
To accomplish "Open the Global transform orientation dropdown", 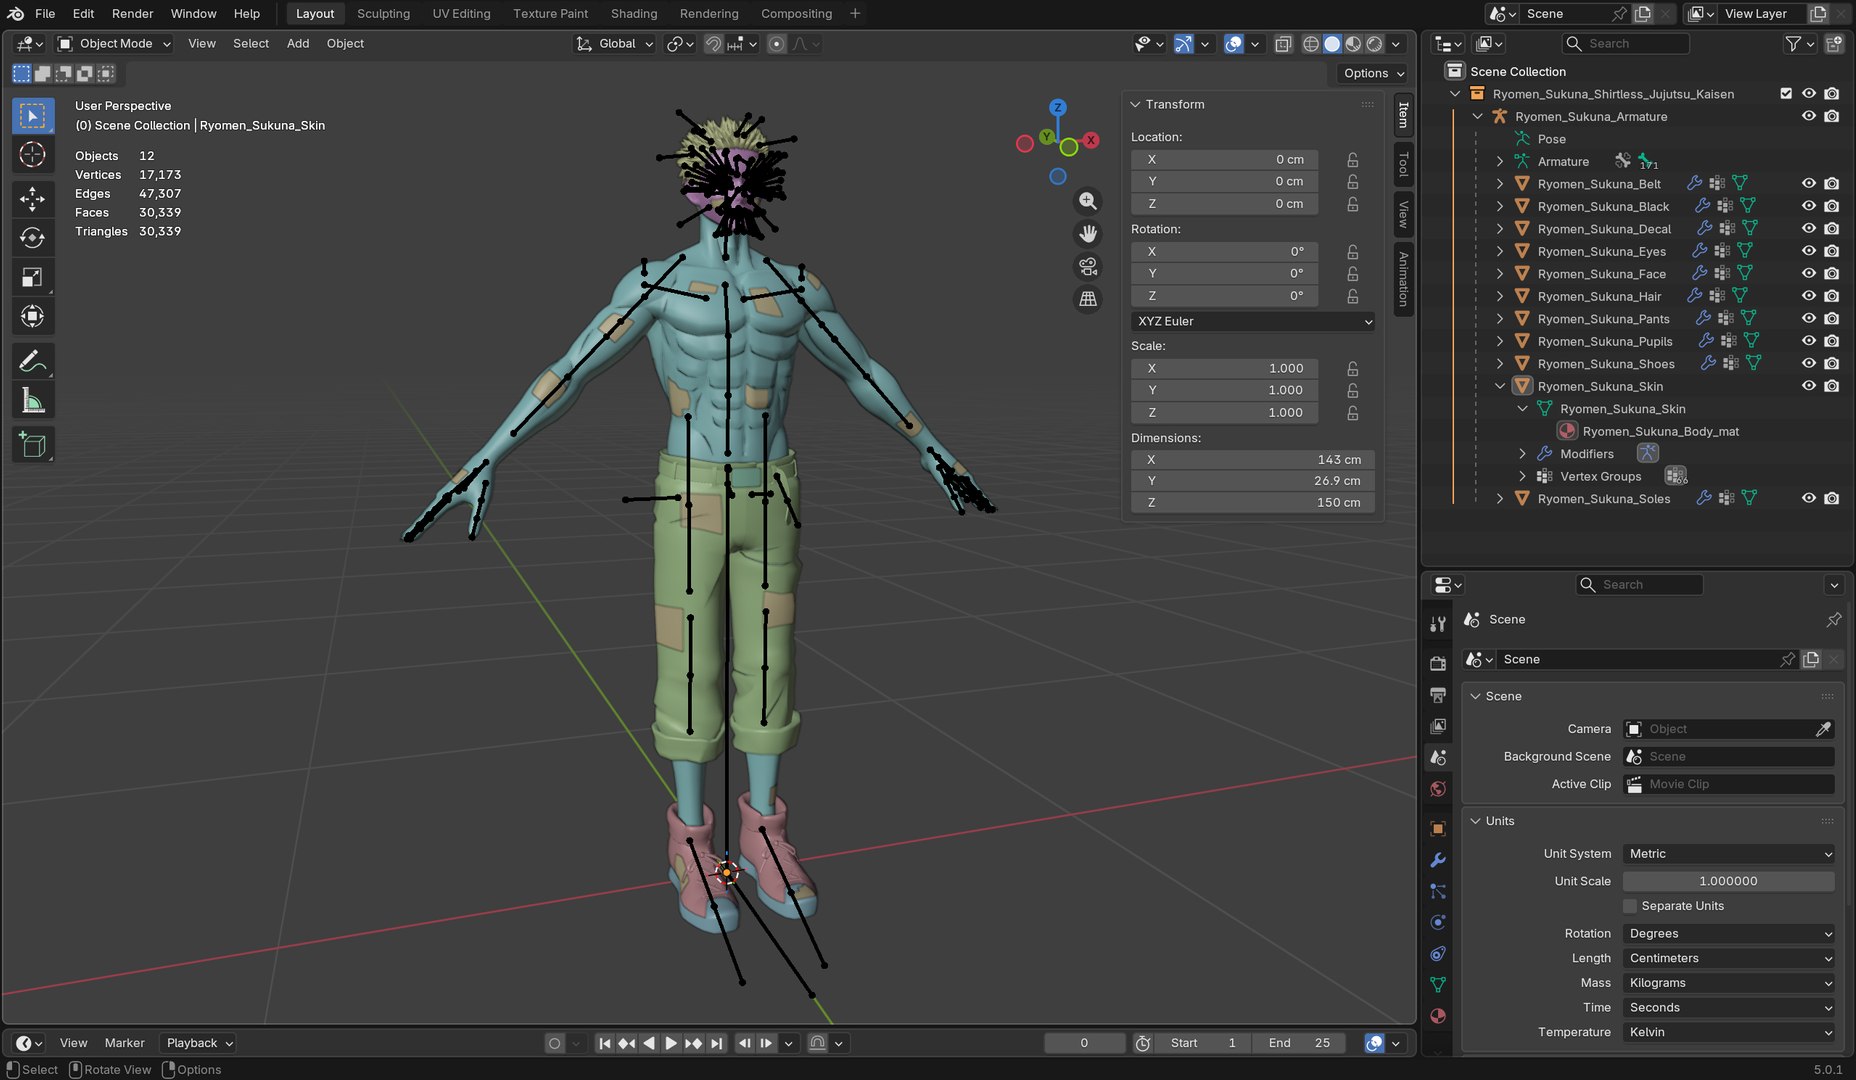I will (x=615, y=44).
